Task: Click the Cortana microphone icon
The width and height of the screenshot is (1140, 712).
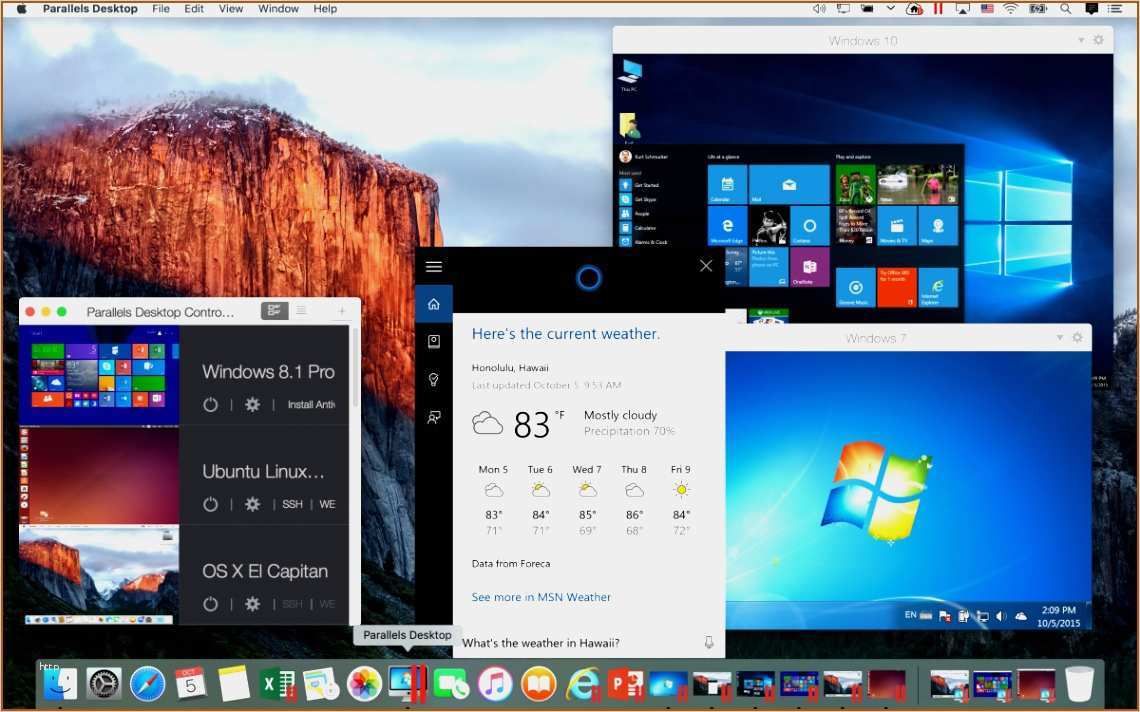Action: point(709,642)
